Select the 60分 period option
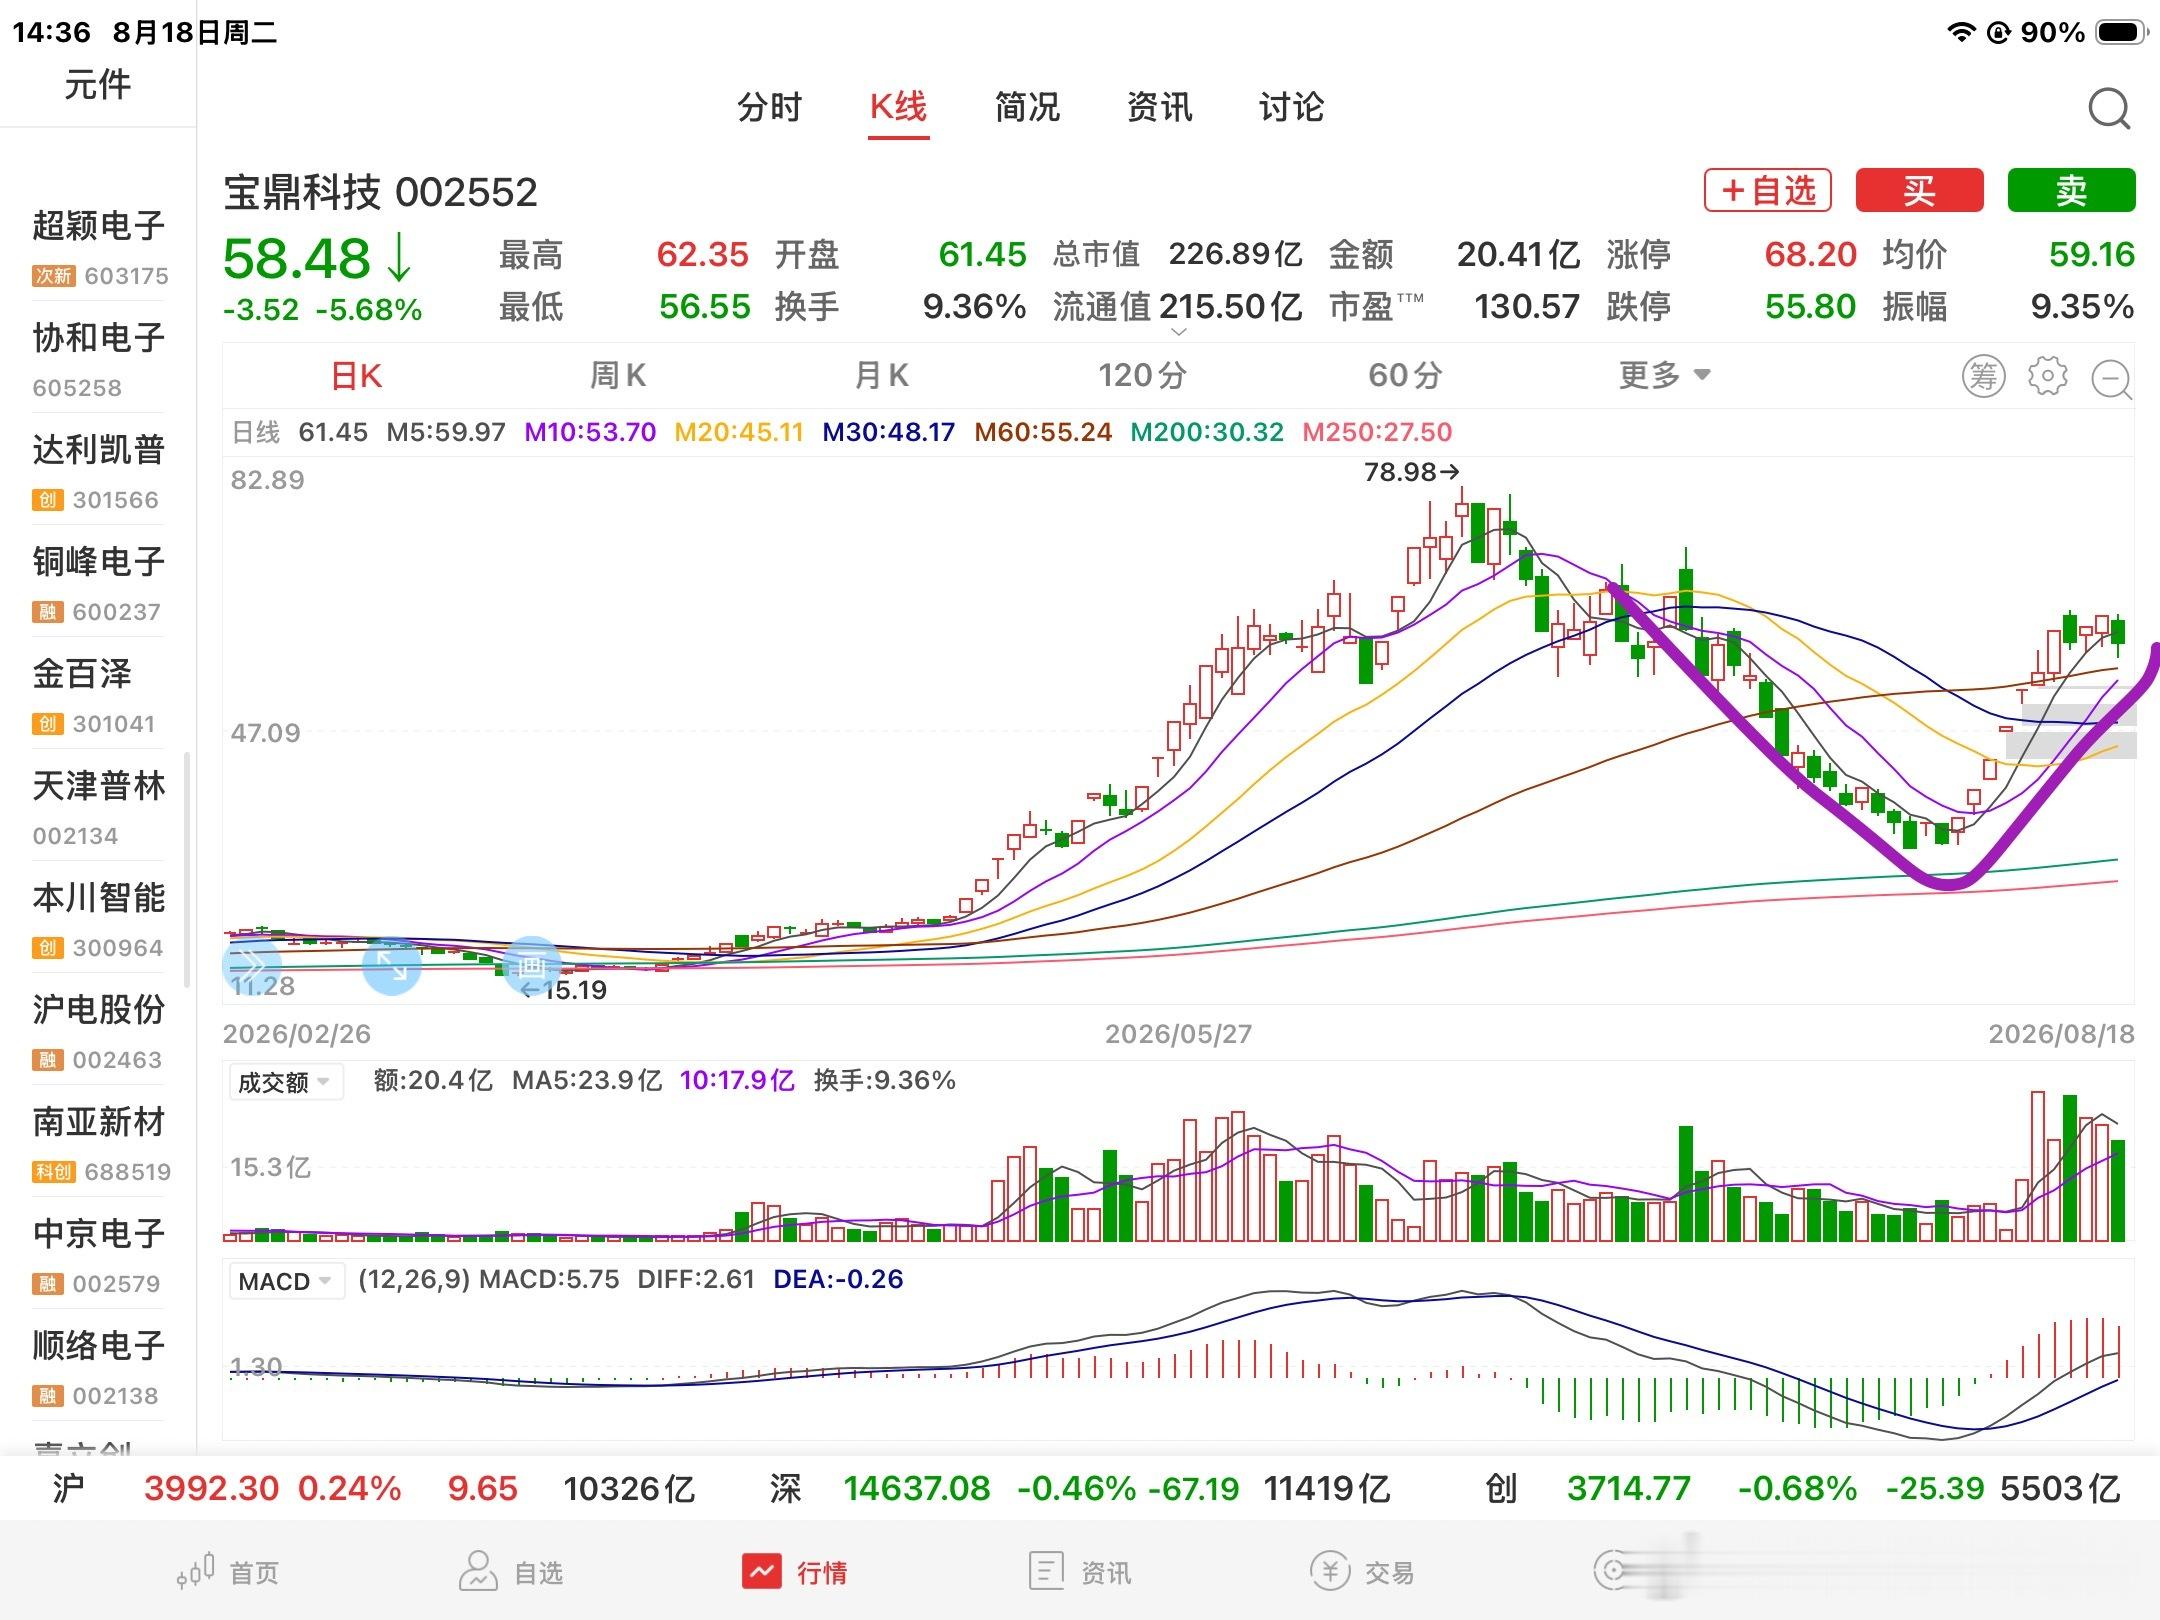The image size is (2160, 1620). (1405, 376)
